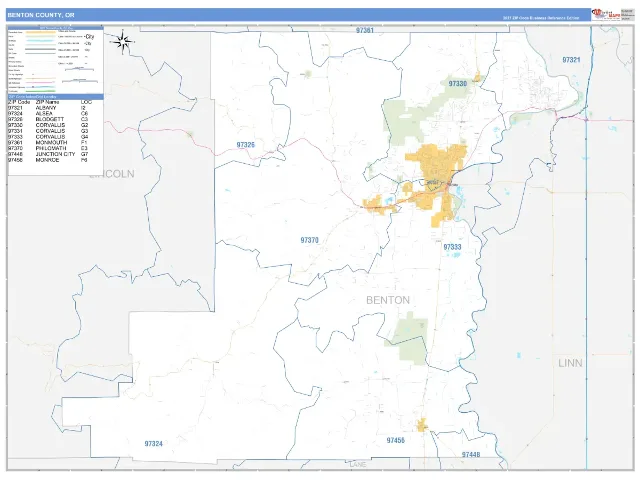The image size is (640, 480).
Task: Click the ZIP Name column header
Action: click(x=47, y=102)
